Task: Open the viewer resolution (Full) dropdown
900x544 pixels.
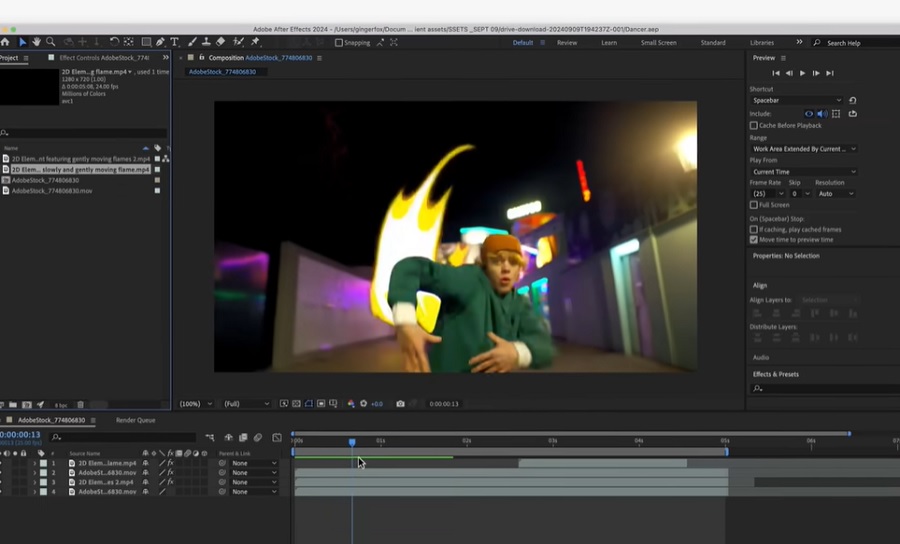Action: tap(246, 404)
